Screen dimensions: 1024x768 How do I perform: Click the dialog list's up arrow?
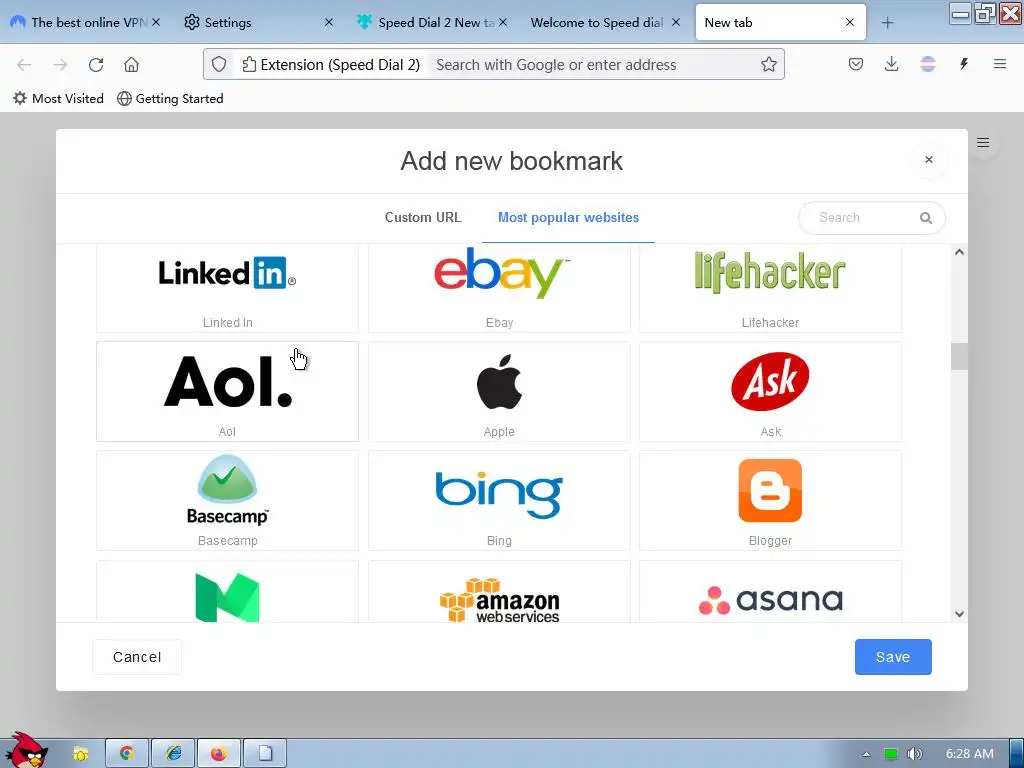coord(959,252)
